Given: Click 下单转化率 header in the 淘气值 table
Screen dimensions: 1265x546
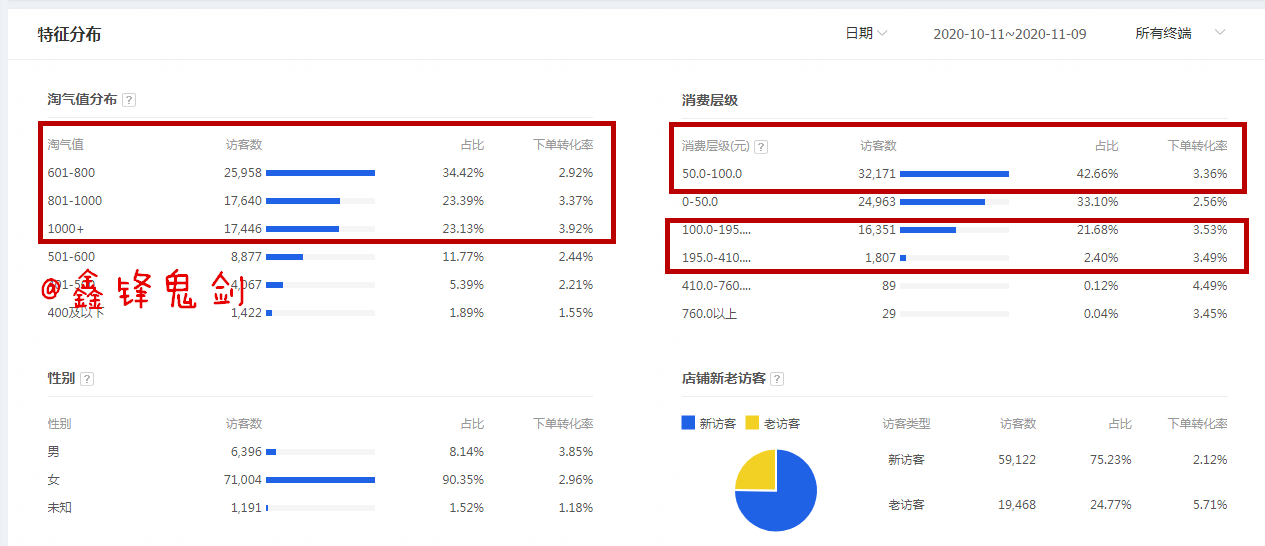Looking at the screenshot, I should click(x=562, y=145).
